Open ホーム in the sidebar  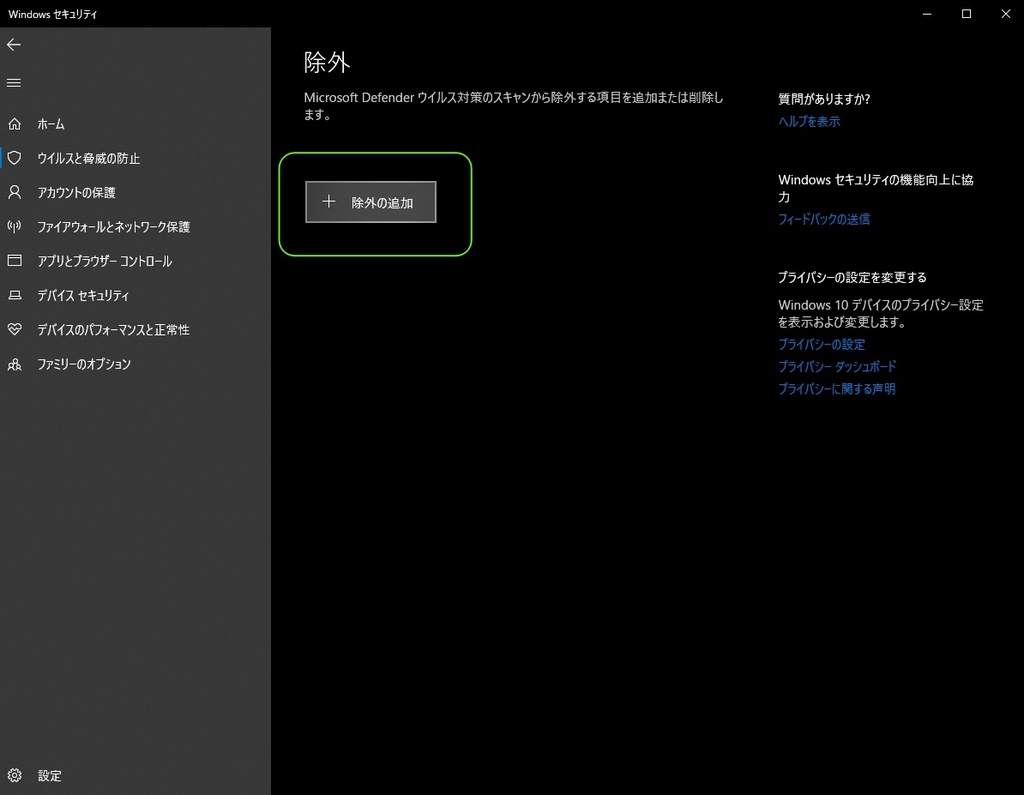(x=135, y=124)
